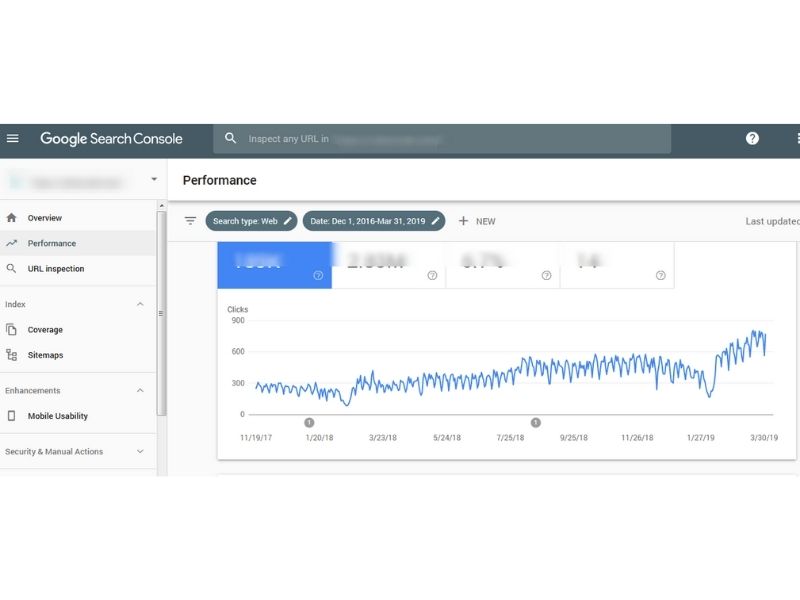Open the hamburger navigation menu
This screenshot has width=800, height=600.
[13, 138]
